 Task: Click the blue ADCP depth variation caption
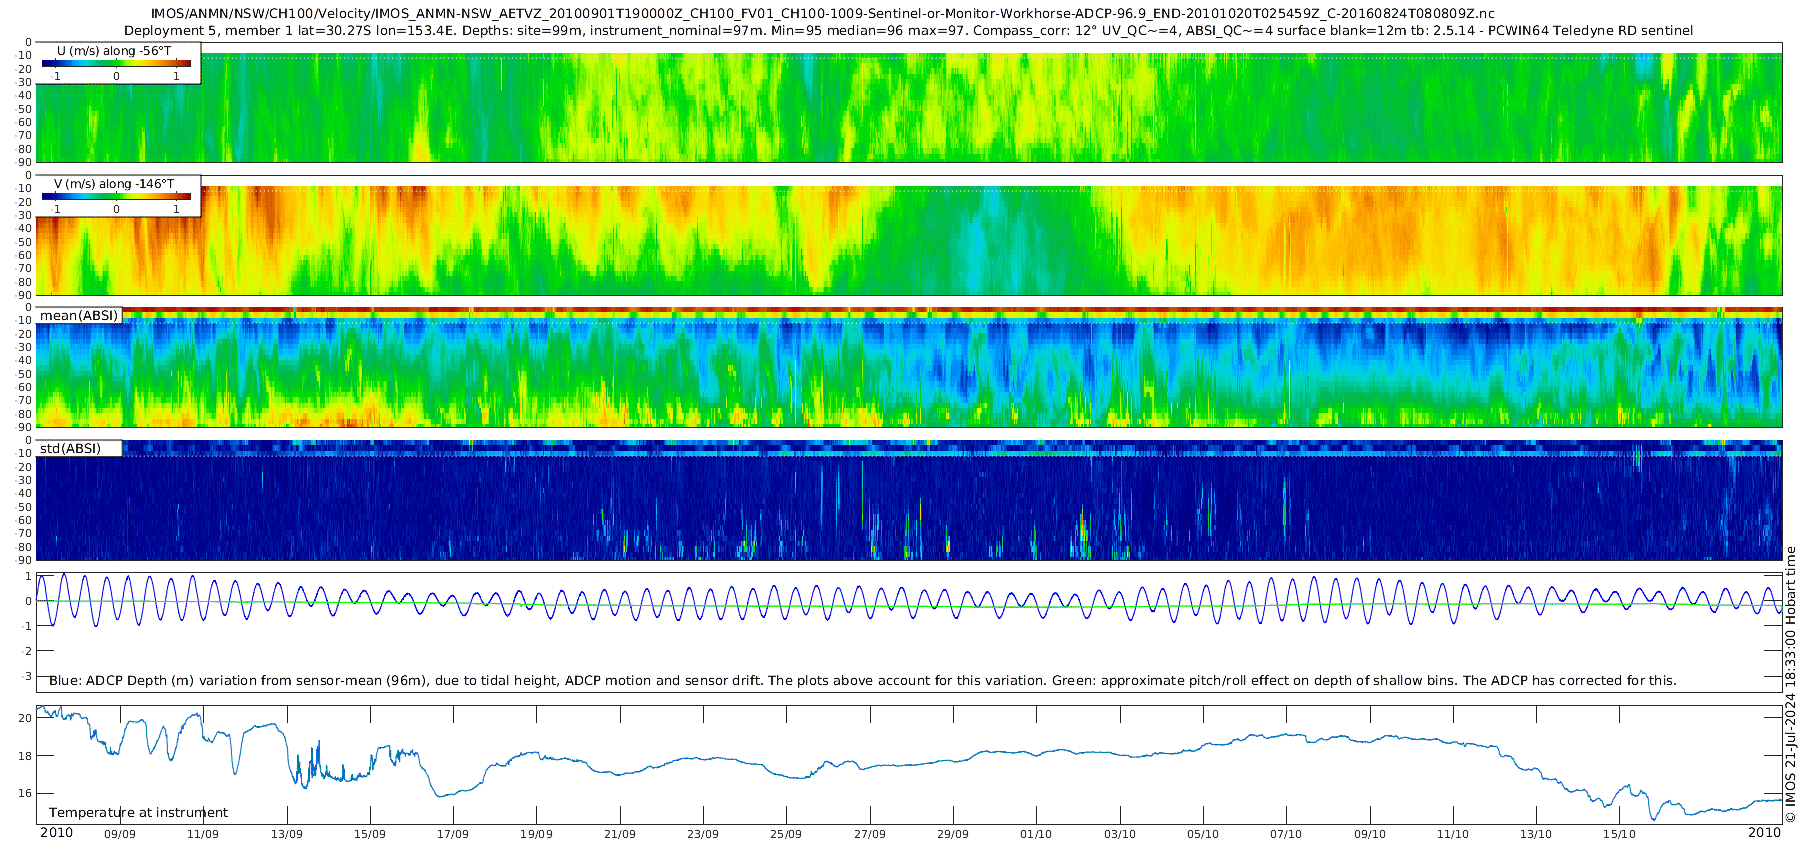tap(863, 680)
